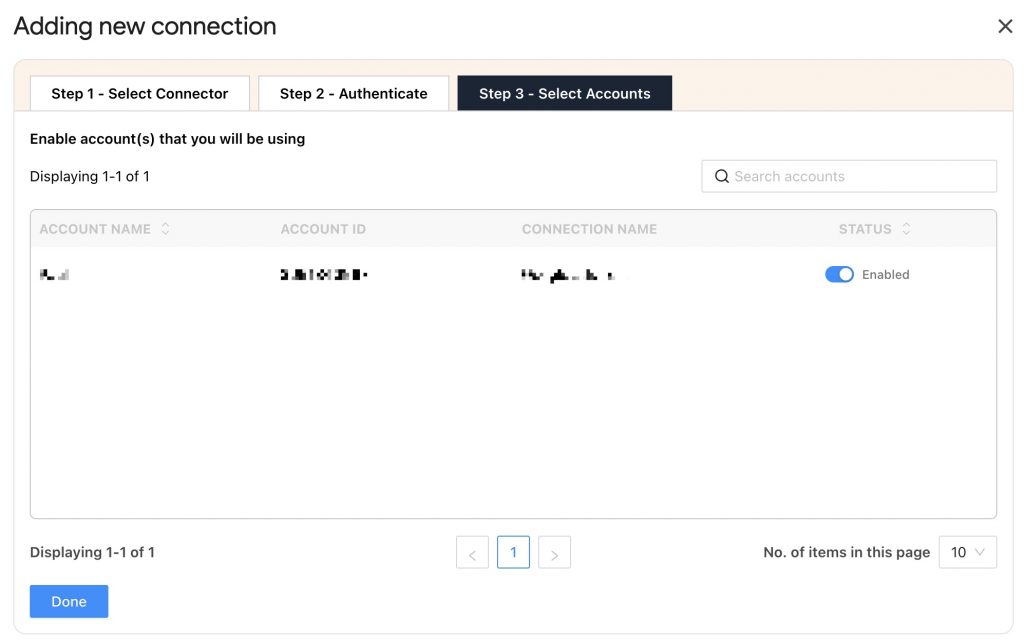Click the Account ID column header
This screenshot has height=643, width=1024.
click(x=323, y=229)
